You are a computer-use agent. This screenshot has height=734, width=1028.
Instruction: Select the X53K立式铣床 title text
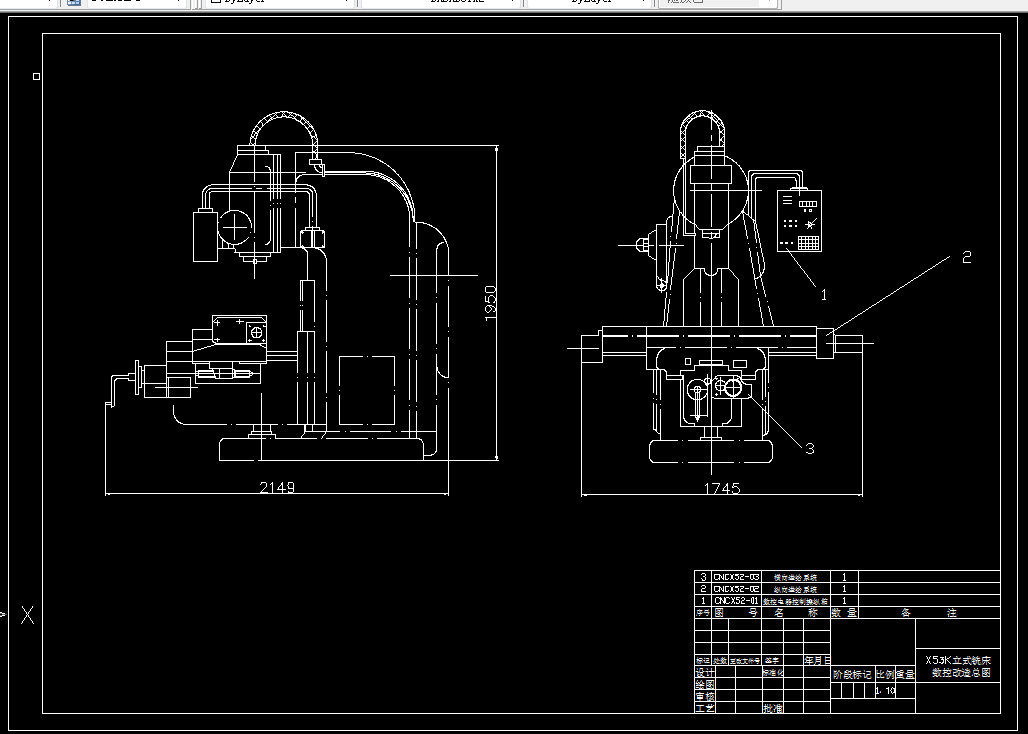[958, 661]
